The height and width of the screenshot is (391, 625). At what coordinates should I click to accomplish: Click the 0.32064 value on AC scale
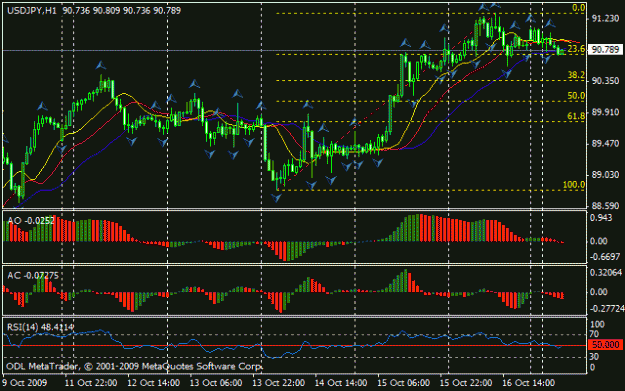click(606, 273)
